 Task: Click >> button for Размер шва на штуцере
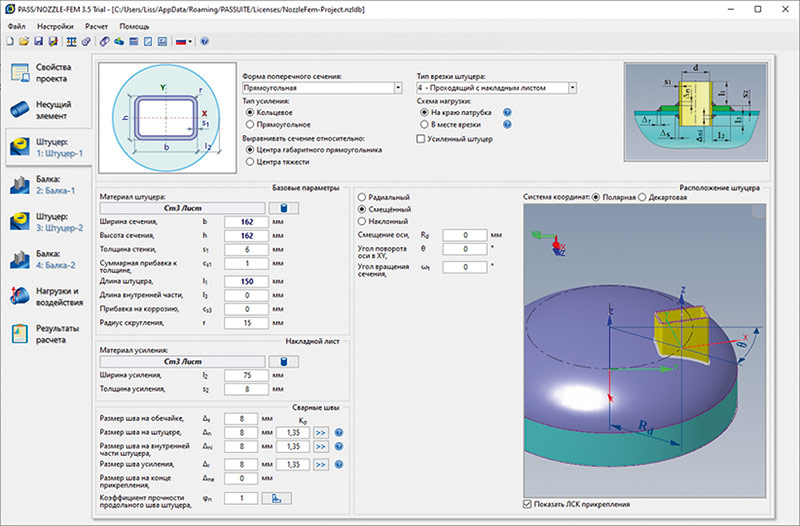point(320,433)
